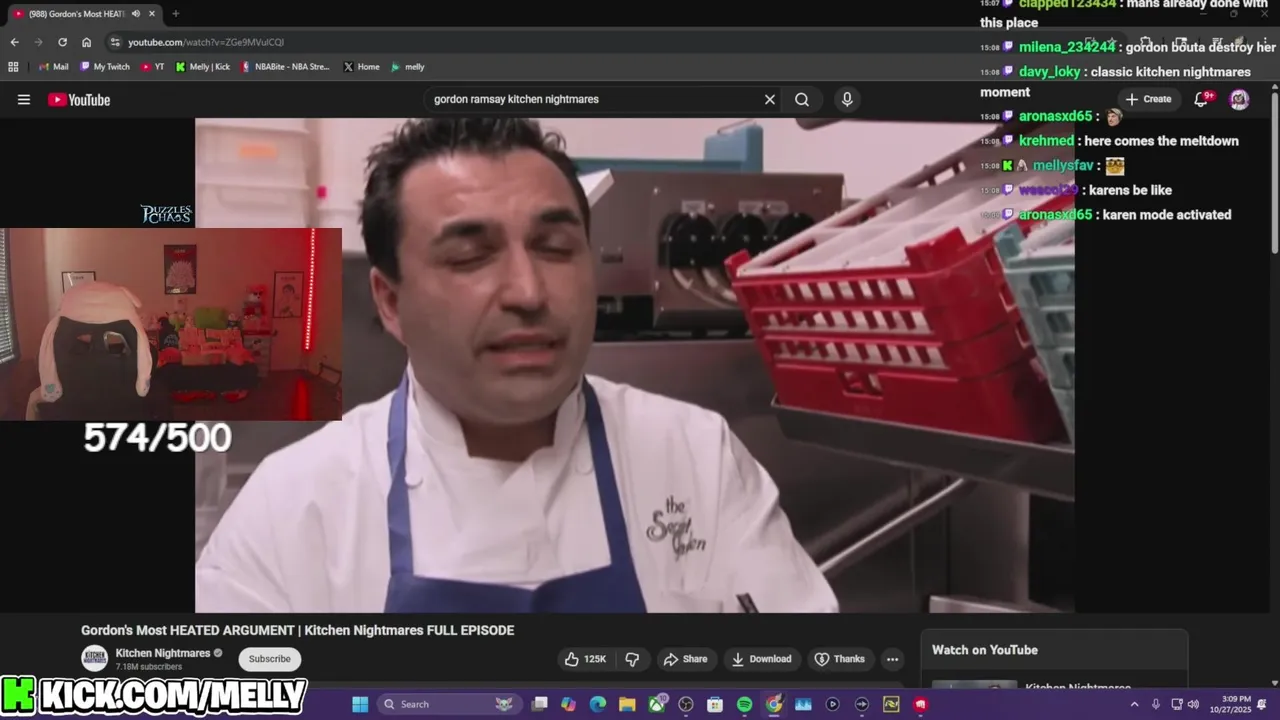Send Thanks to the creator
This screenshot has width=1280, height=720.
point(839,659)
